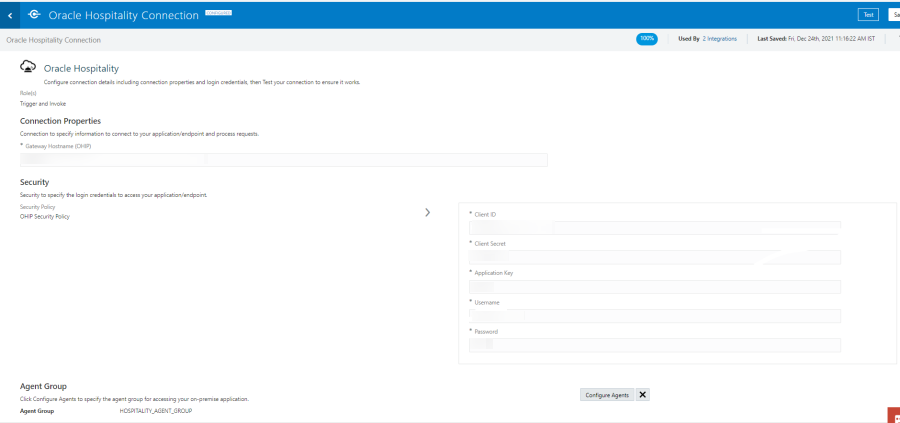Click the Oracle Hospitality cloud icon
The height and width of the screenshot is (423, 900).
(28, 67)
